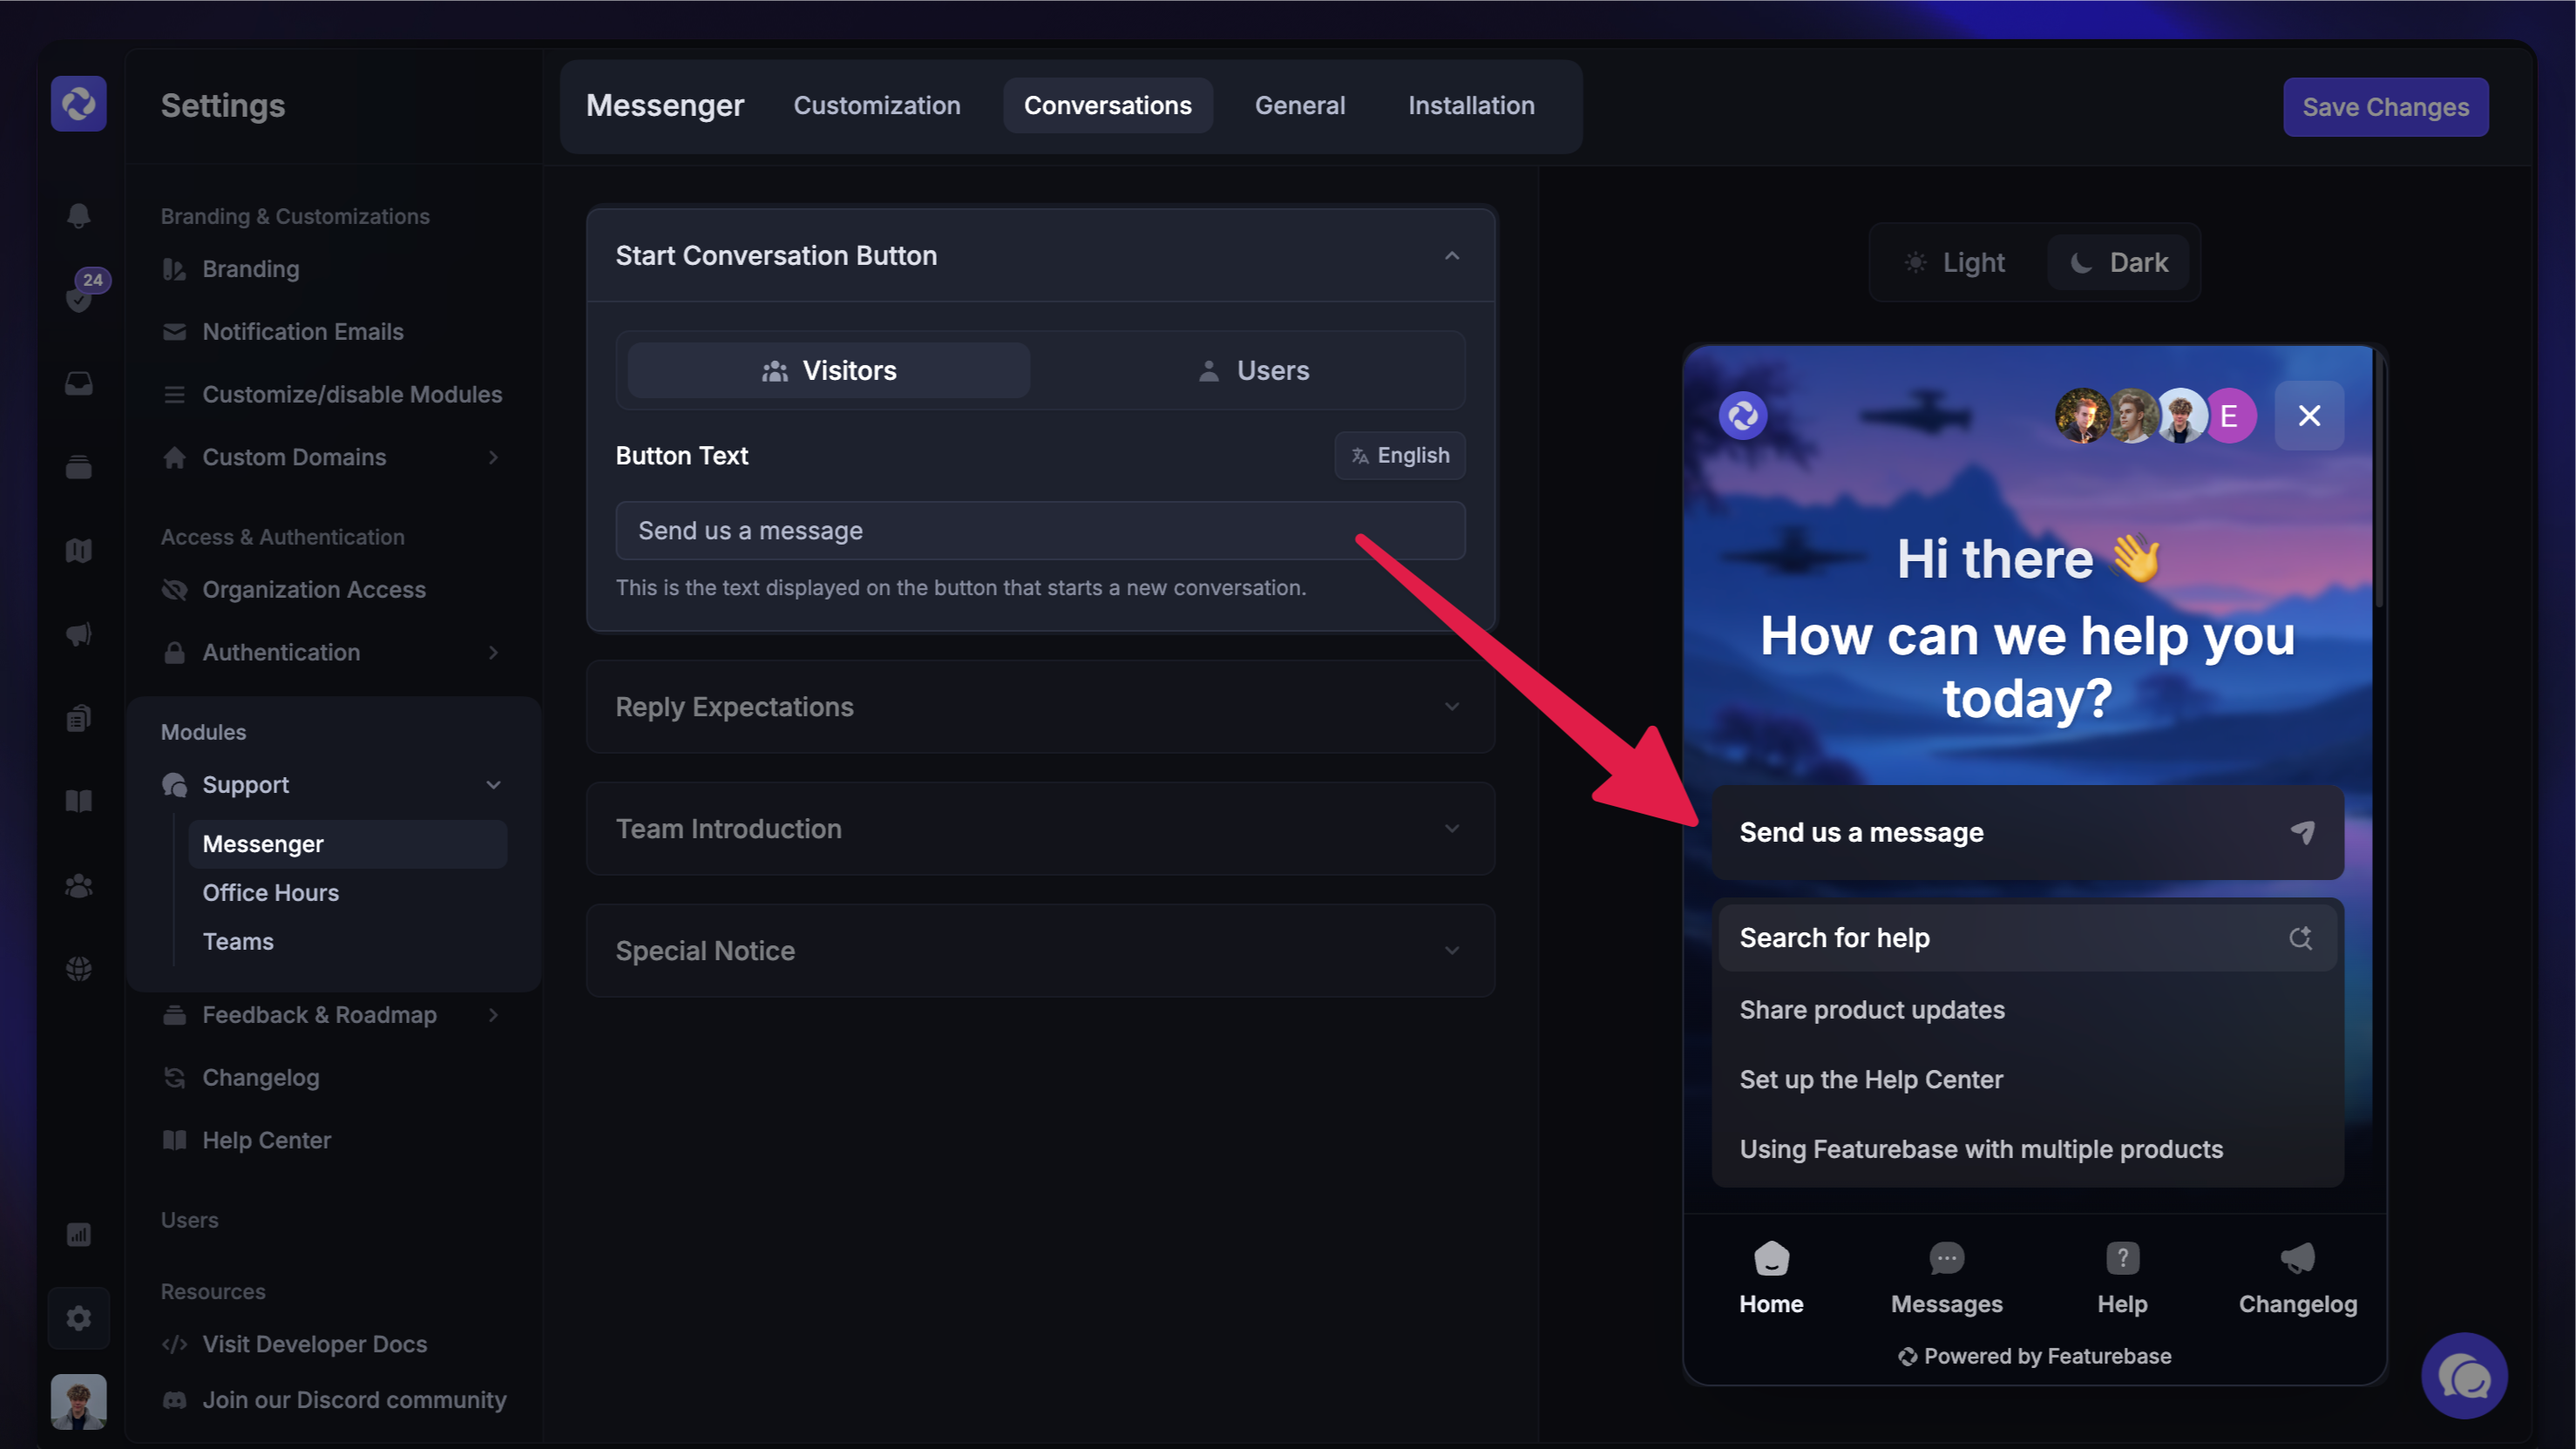Click the settings gear icon in sidebar
2576x1449 pixels.
pos(79,1318)
